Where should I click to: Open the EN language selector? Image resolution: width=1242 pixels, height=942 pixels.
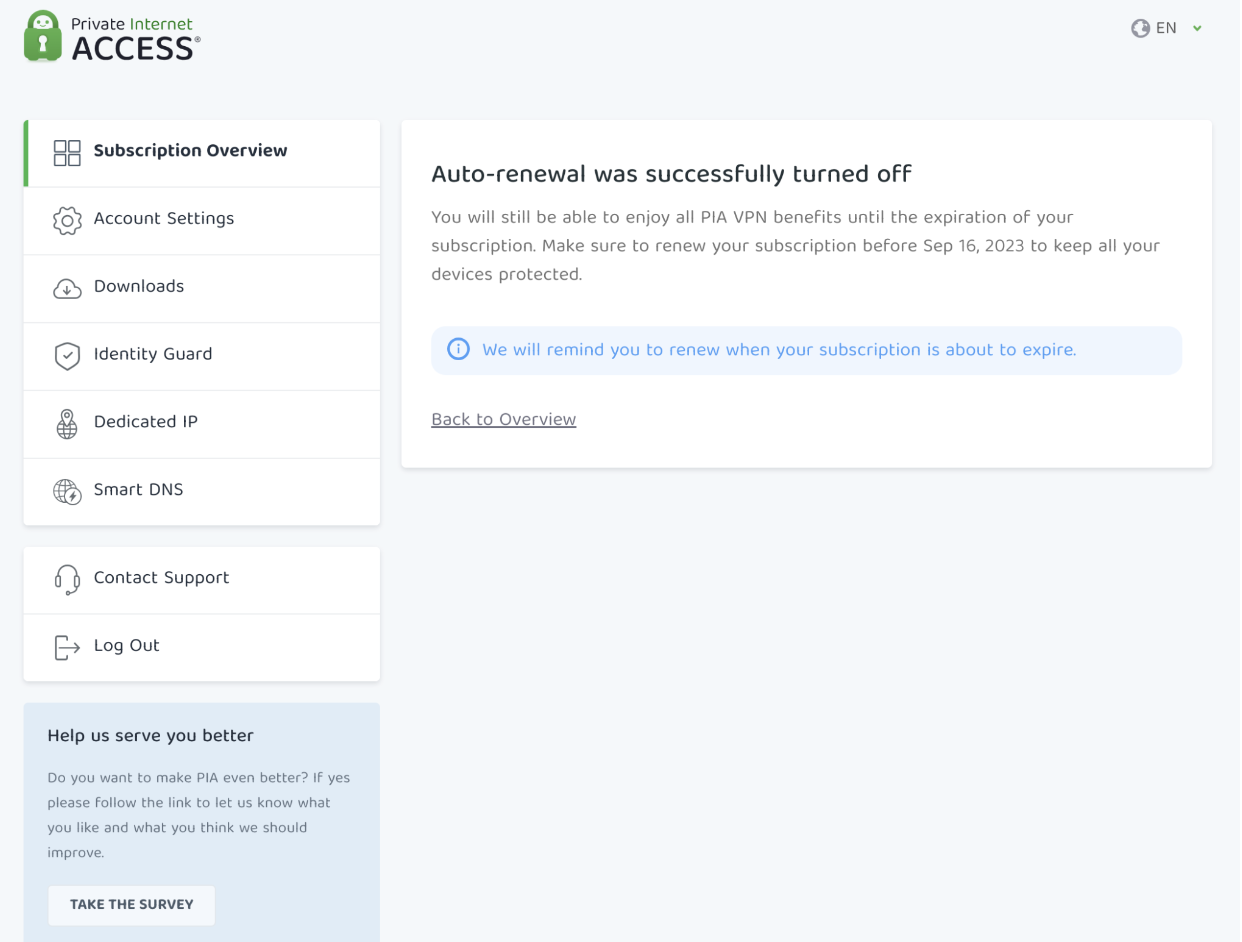click(1166, 28)
